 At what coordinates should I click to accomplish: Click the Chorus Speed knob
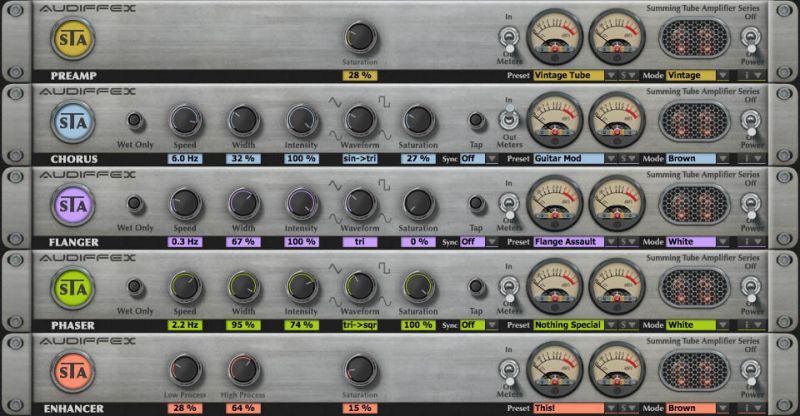click(x=185, y=120)
